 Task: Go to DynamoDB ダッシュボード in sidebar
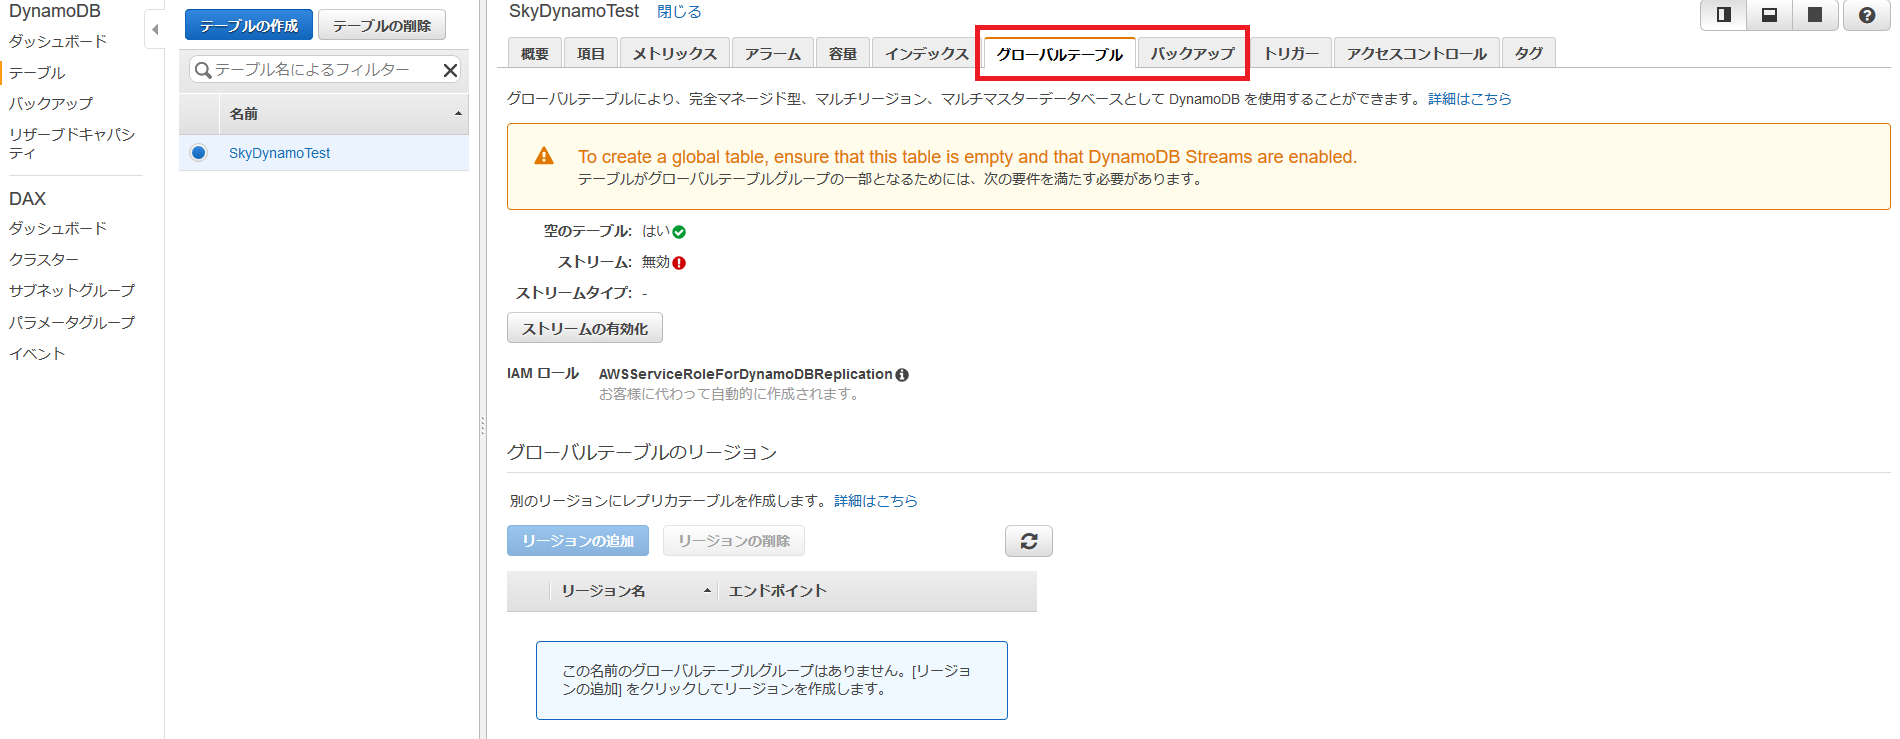[x=58, y=41]
